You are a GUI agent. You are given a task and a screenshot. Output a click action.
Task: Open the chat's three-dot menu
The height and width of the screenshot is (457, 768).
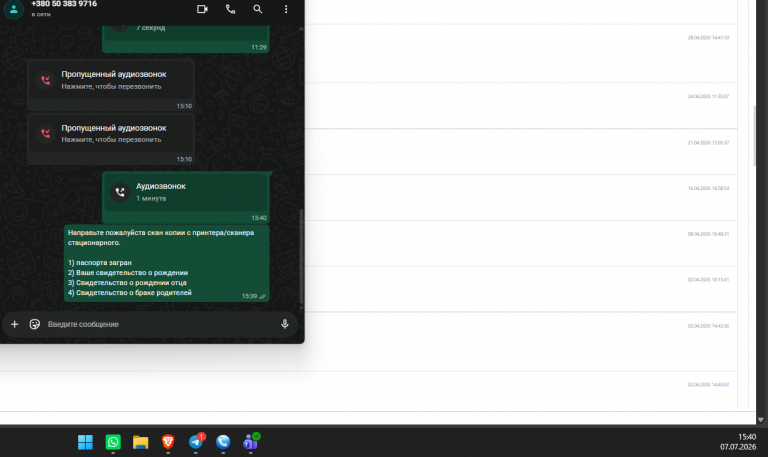(x=286, y=9)
